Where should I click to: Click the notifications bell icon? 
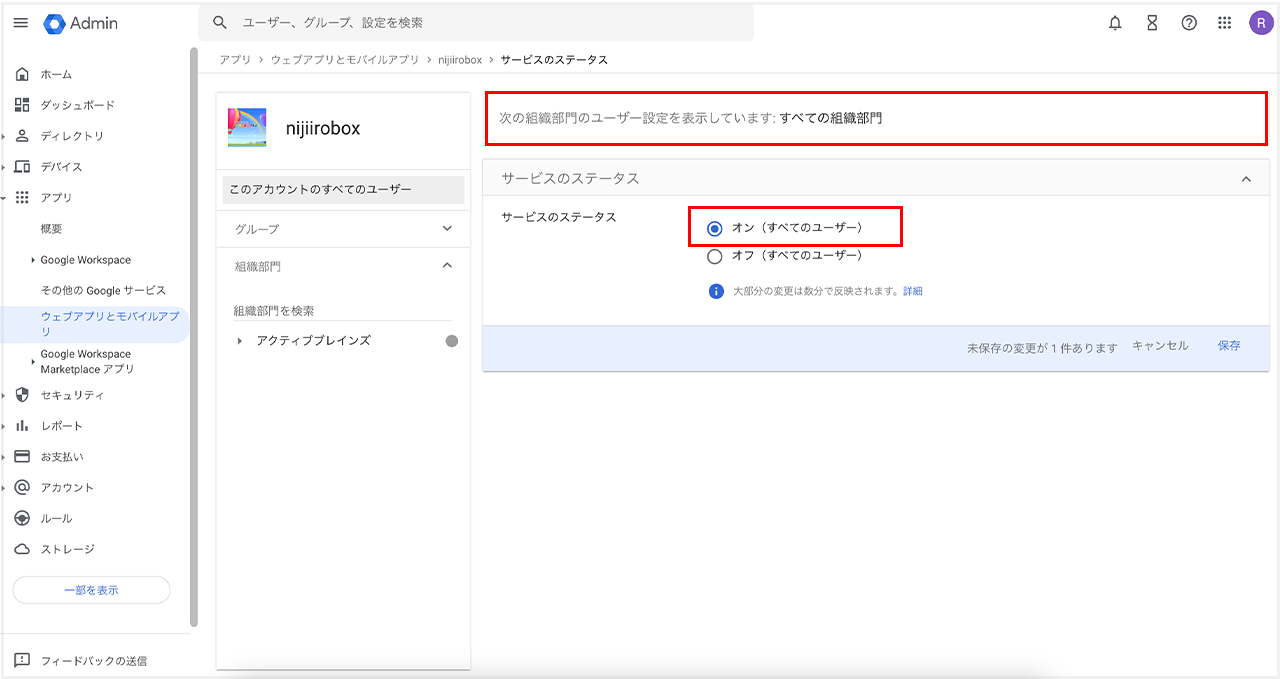coord(1115,23)
